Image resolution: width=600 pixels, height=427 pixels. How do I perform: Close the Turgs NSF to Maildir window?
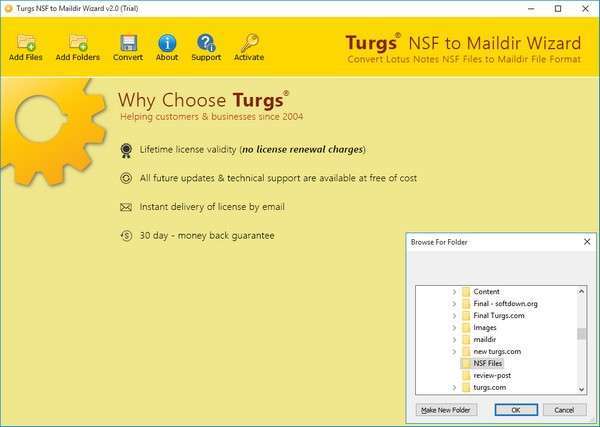point(585,8)
